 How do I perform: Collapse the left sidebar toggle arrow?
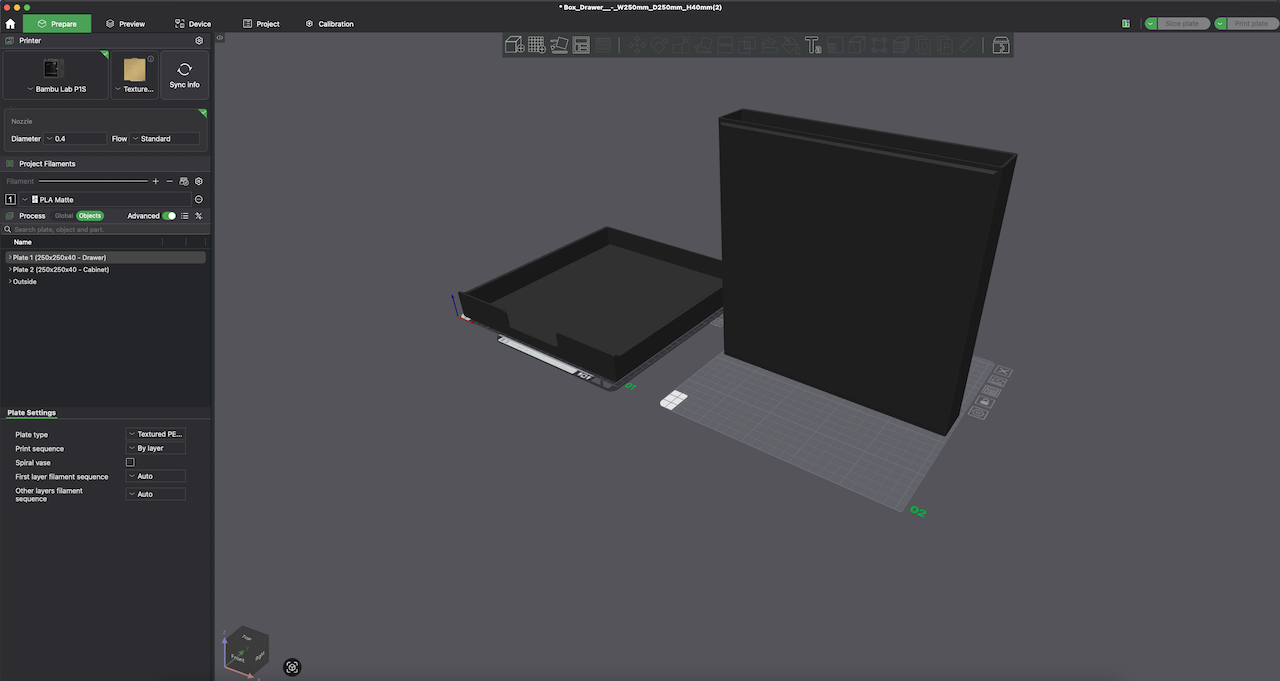pos(220,38)
